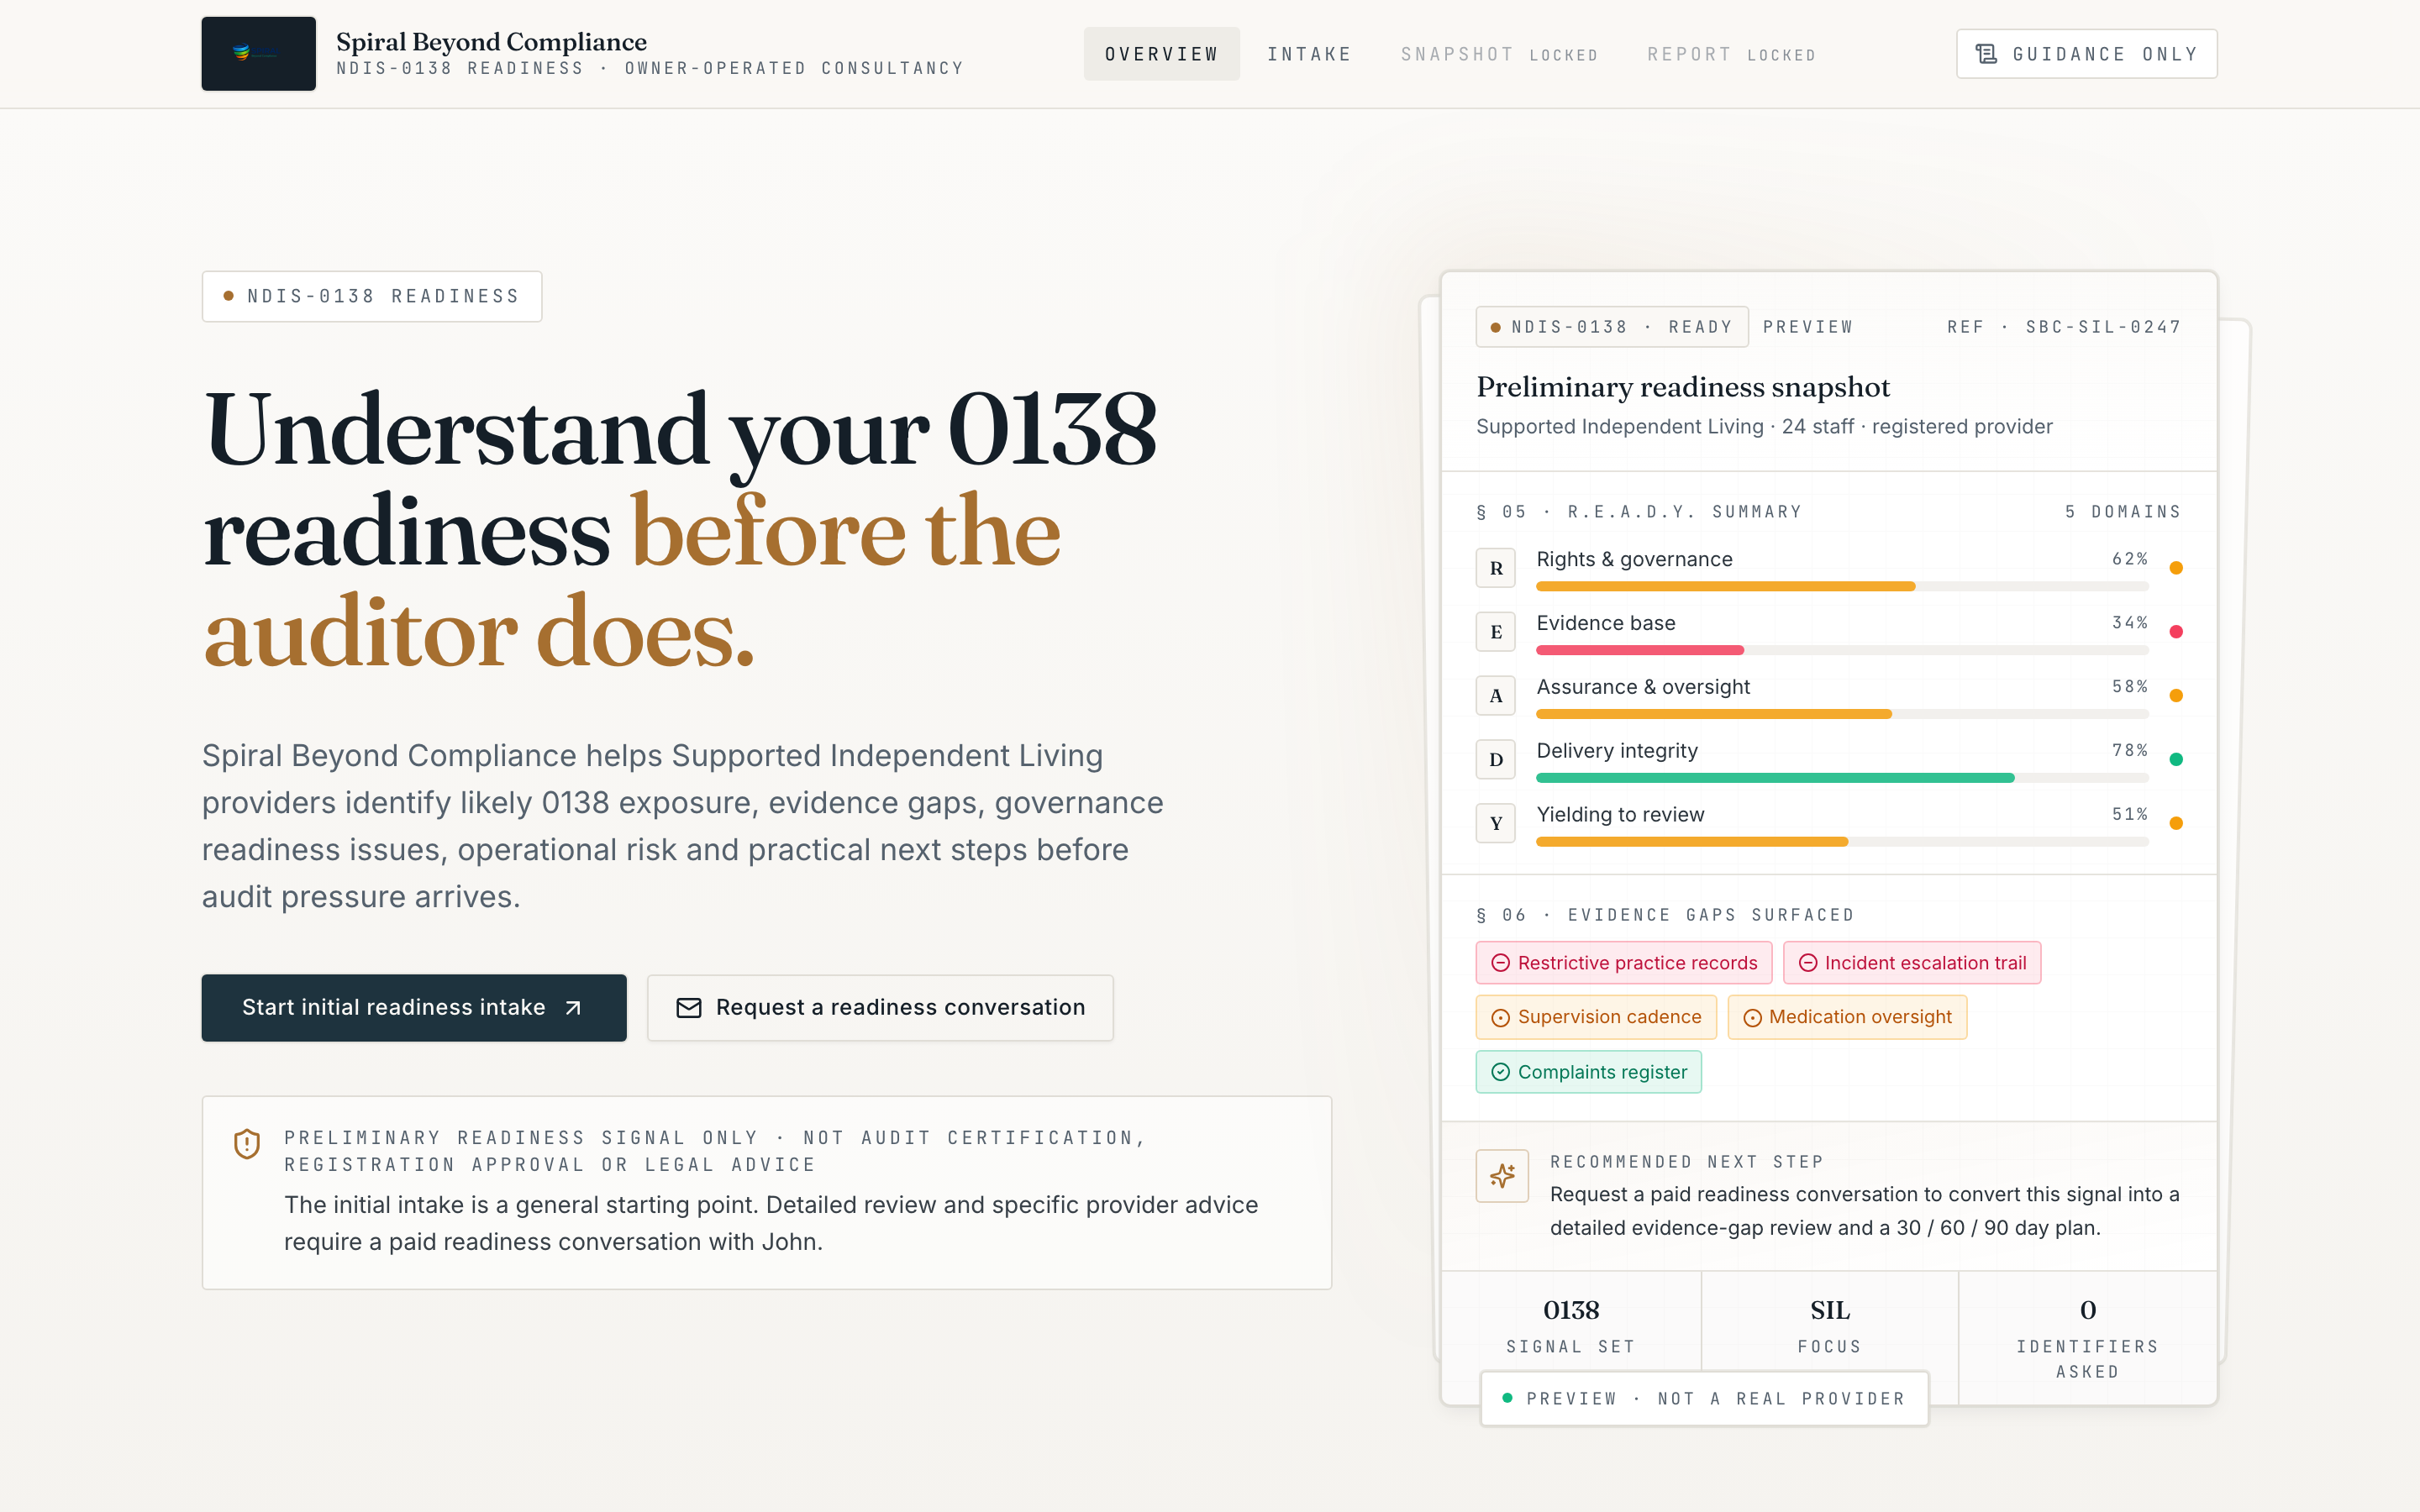
Task: Click the envelope icon on readiness conversation button
Action: tap(689, 1008)
